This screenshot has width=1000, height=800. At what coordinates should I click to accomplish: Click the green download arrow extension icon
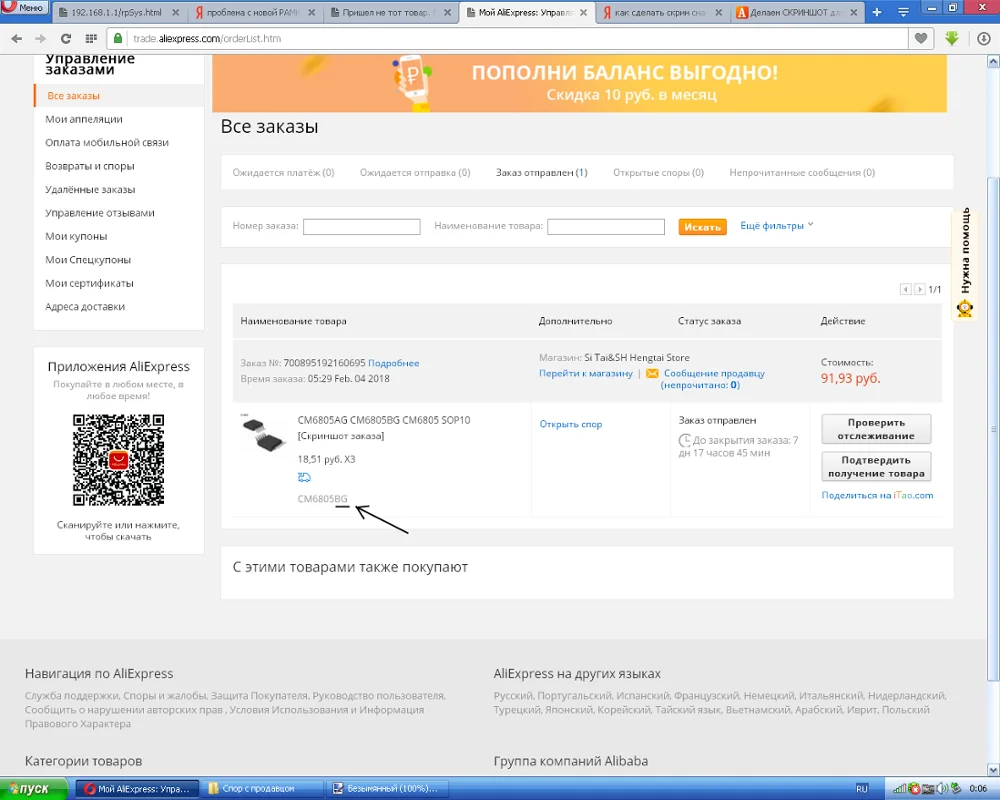pos(952,38)
